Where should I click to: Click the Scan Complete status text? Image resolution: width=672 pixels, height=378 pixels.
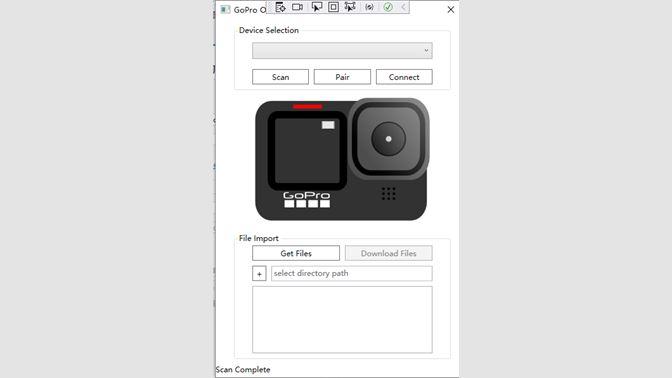(243, 369)
